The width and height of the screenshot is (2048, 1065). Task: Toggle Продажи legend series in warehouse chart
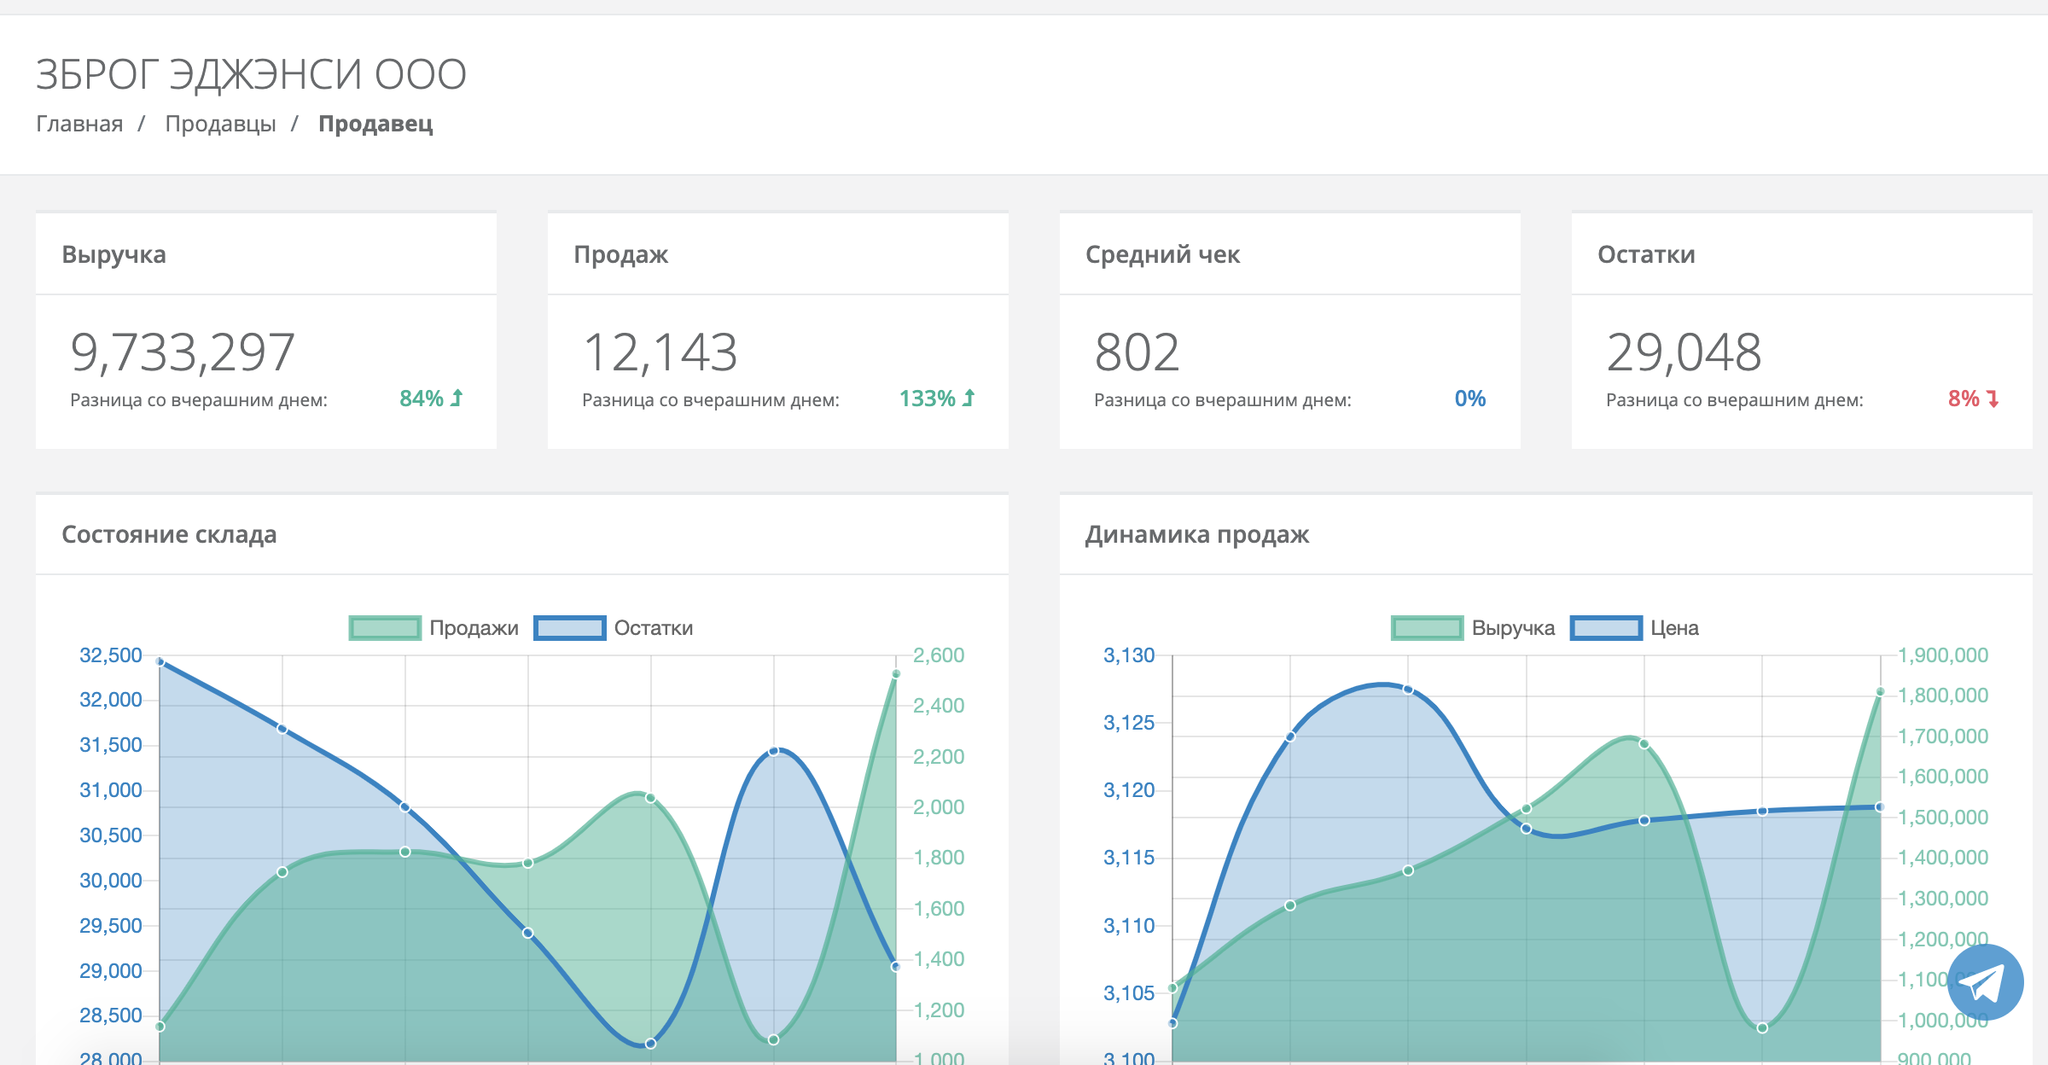tap(434, 628)
